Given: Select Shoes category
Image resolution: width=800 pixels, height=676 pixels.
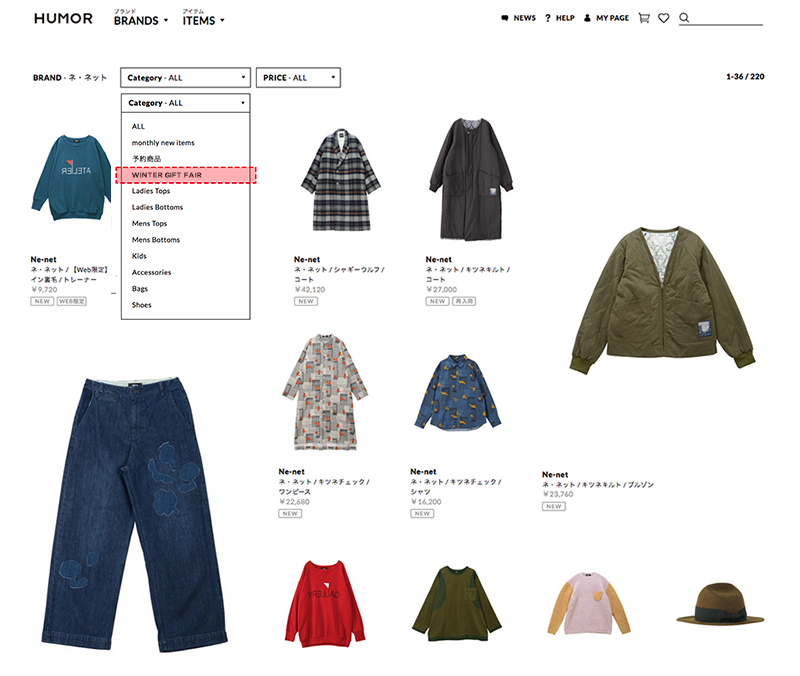Looking at the screenshot, I should point(141,305).
